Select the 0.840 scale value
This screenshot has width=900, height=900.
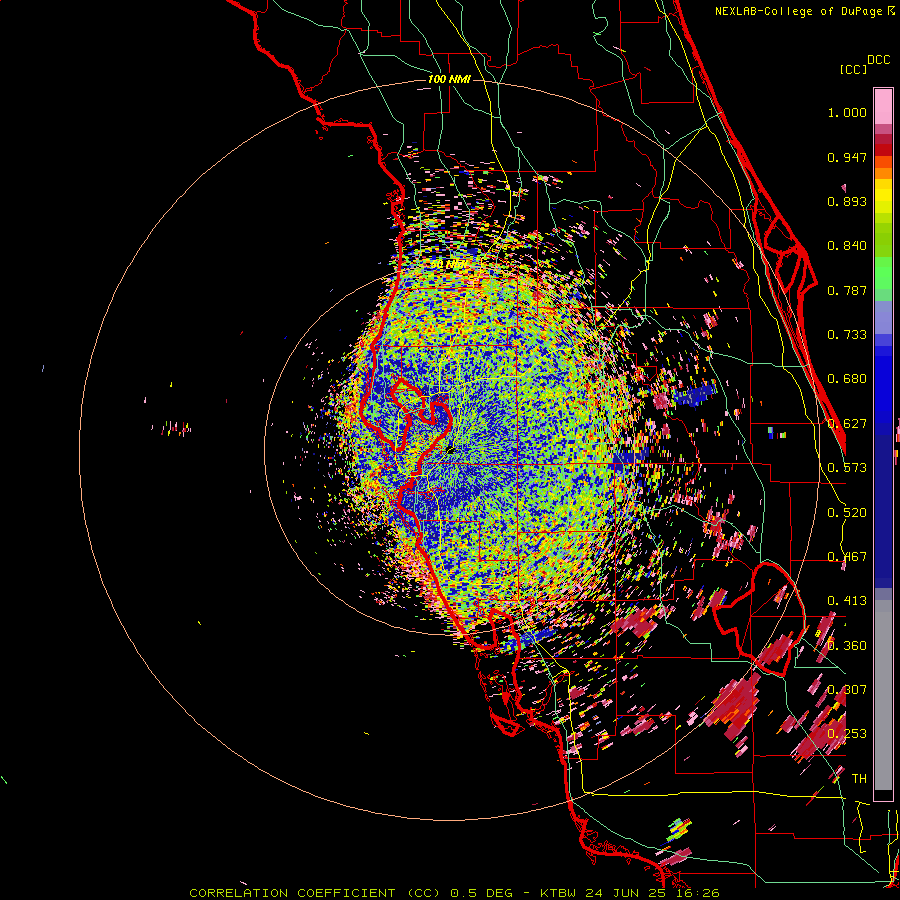pos(847,246)
